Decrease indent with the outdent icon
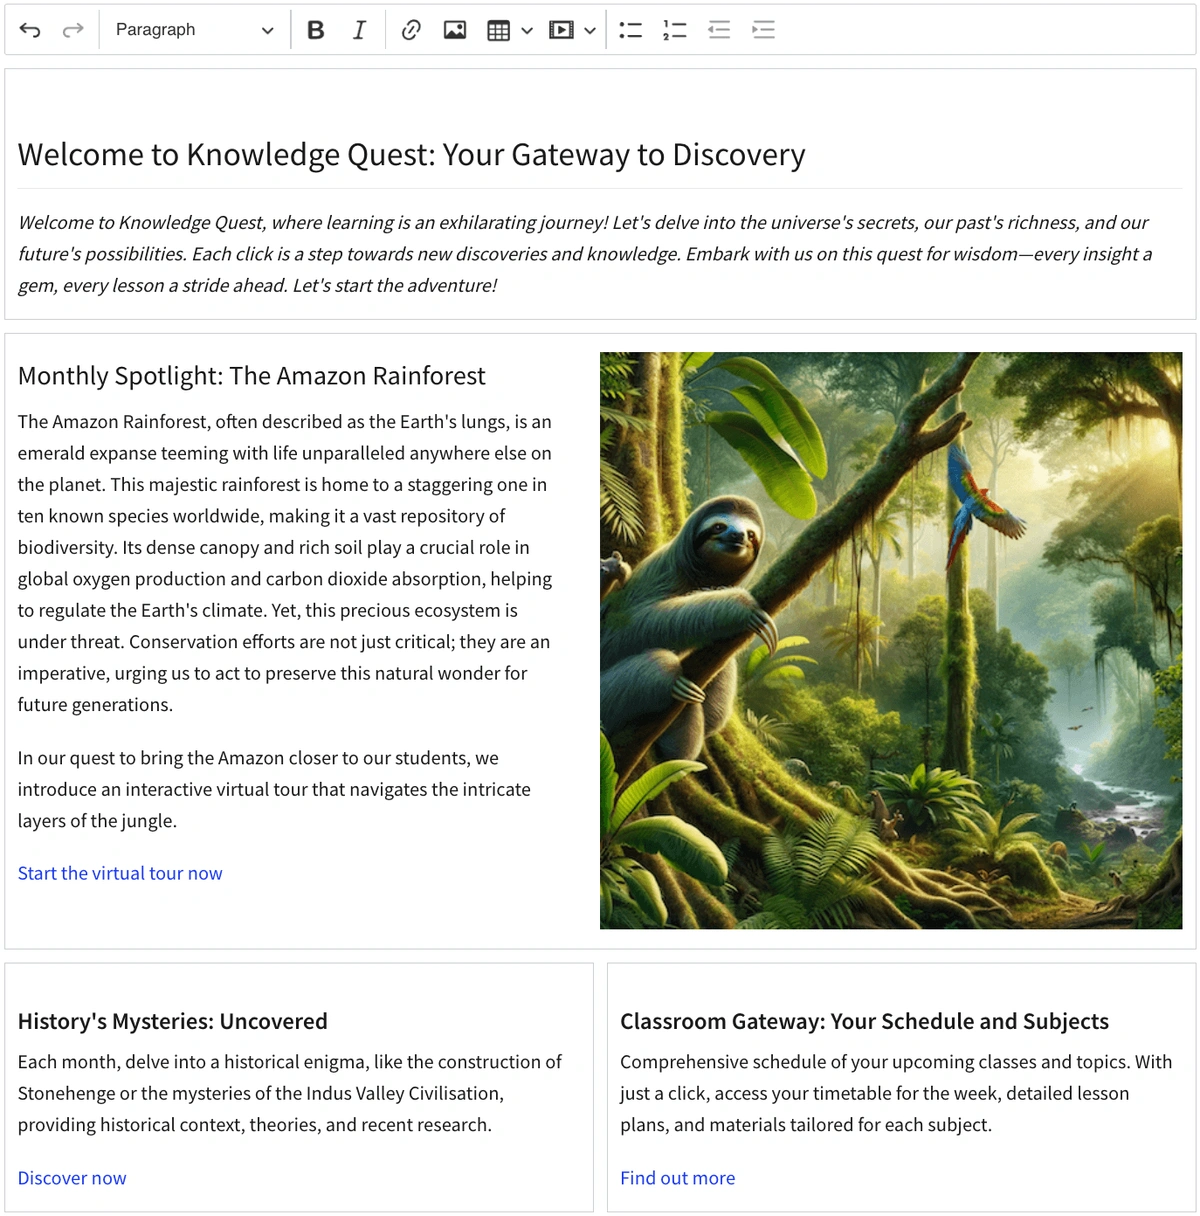The width and height of the screenshot is (1200, 1216). pos(719,30)
